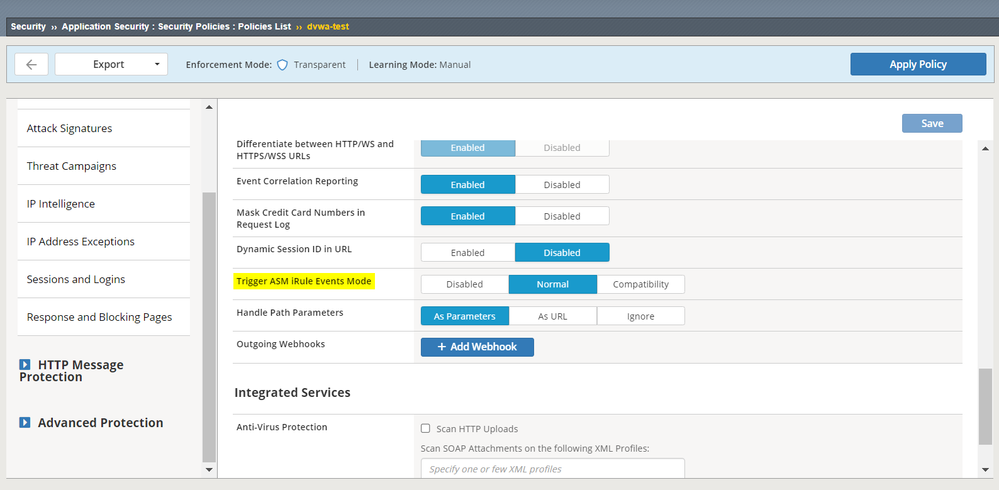Go to IP Intelligence settings

click(x=61, y=204)
